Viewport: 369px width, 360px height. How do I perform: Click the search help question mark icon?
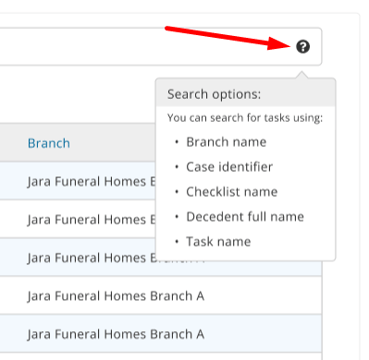(303, 47)
